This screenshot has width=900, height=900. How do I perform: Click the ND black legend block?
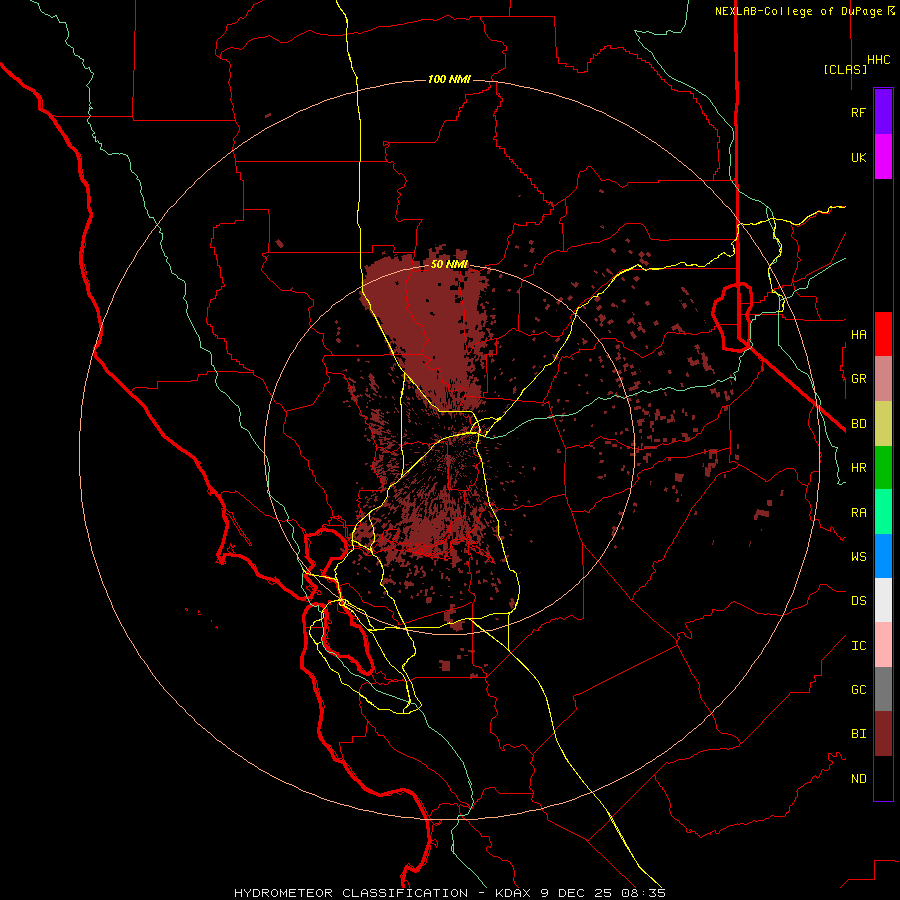tap(883, 778)
